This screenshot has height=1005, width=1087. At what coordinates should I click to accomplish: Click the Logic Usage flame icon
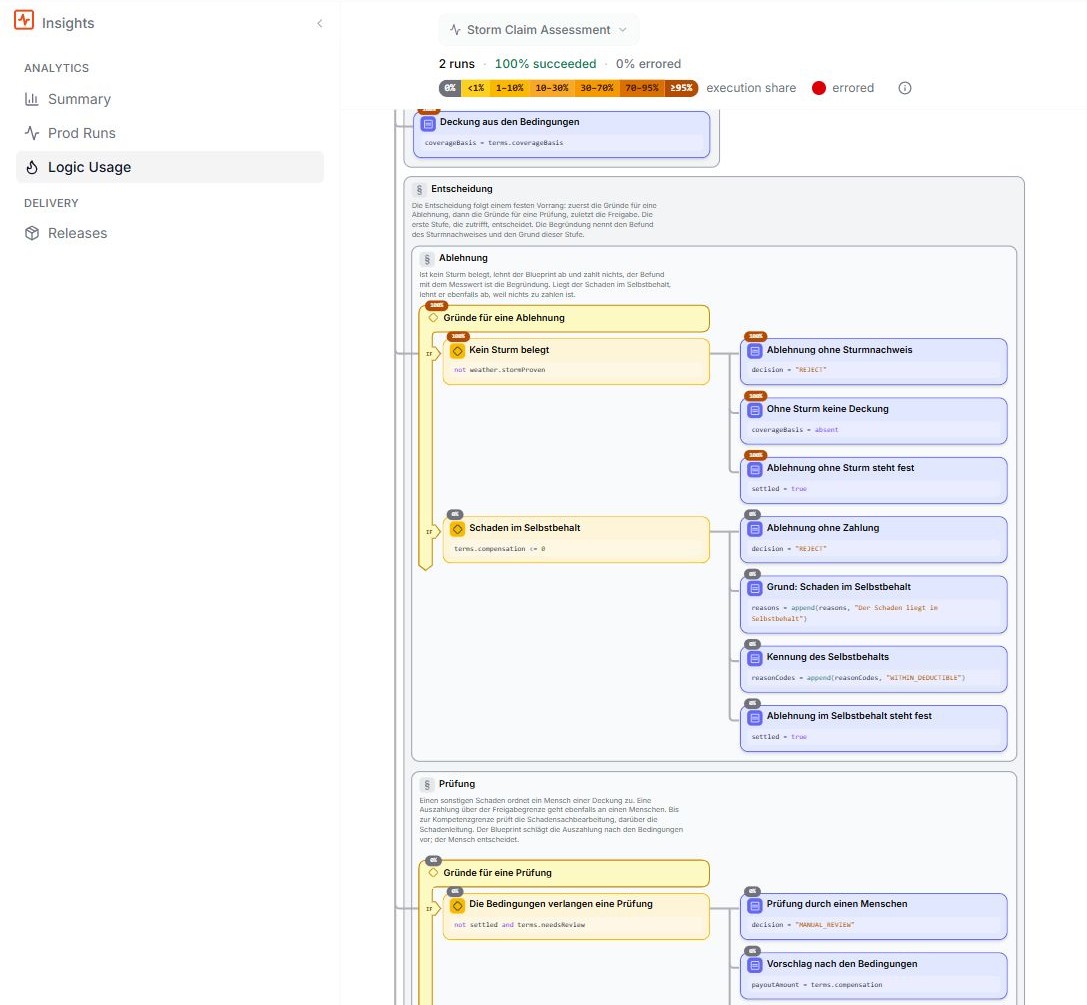tap(31, 167)
